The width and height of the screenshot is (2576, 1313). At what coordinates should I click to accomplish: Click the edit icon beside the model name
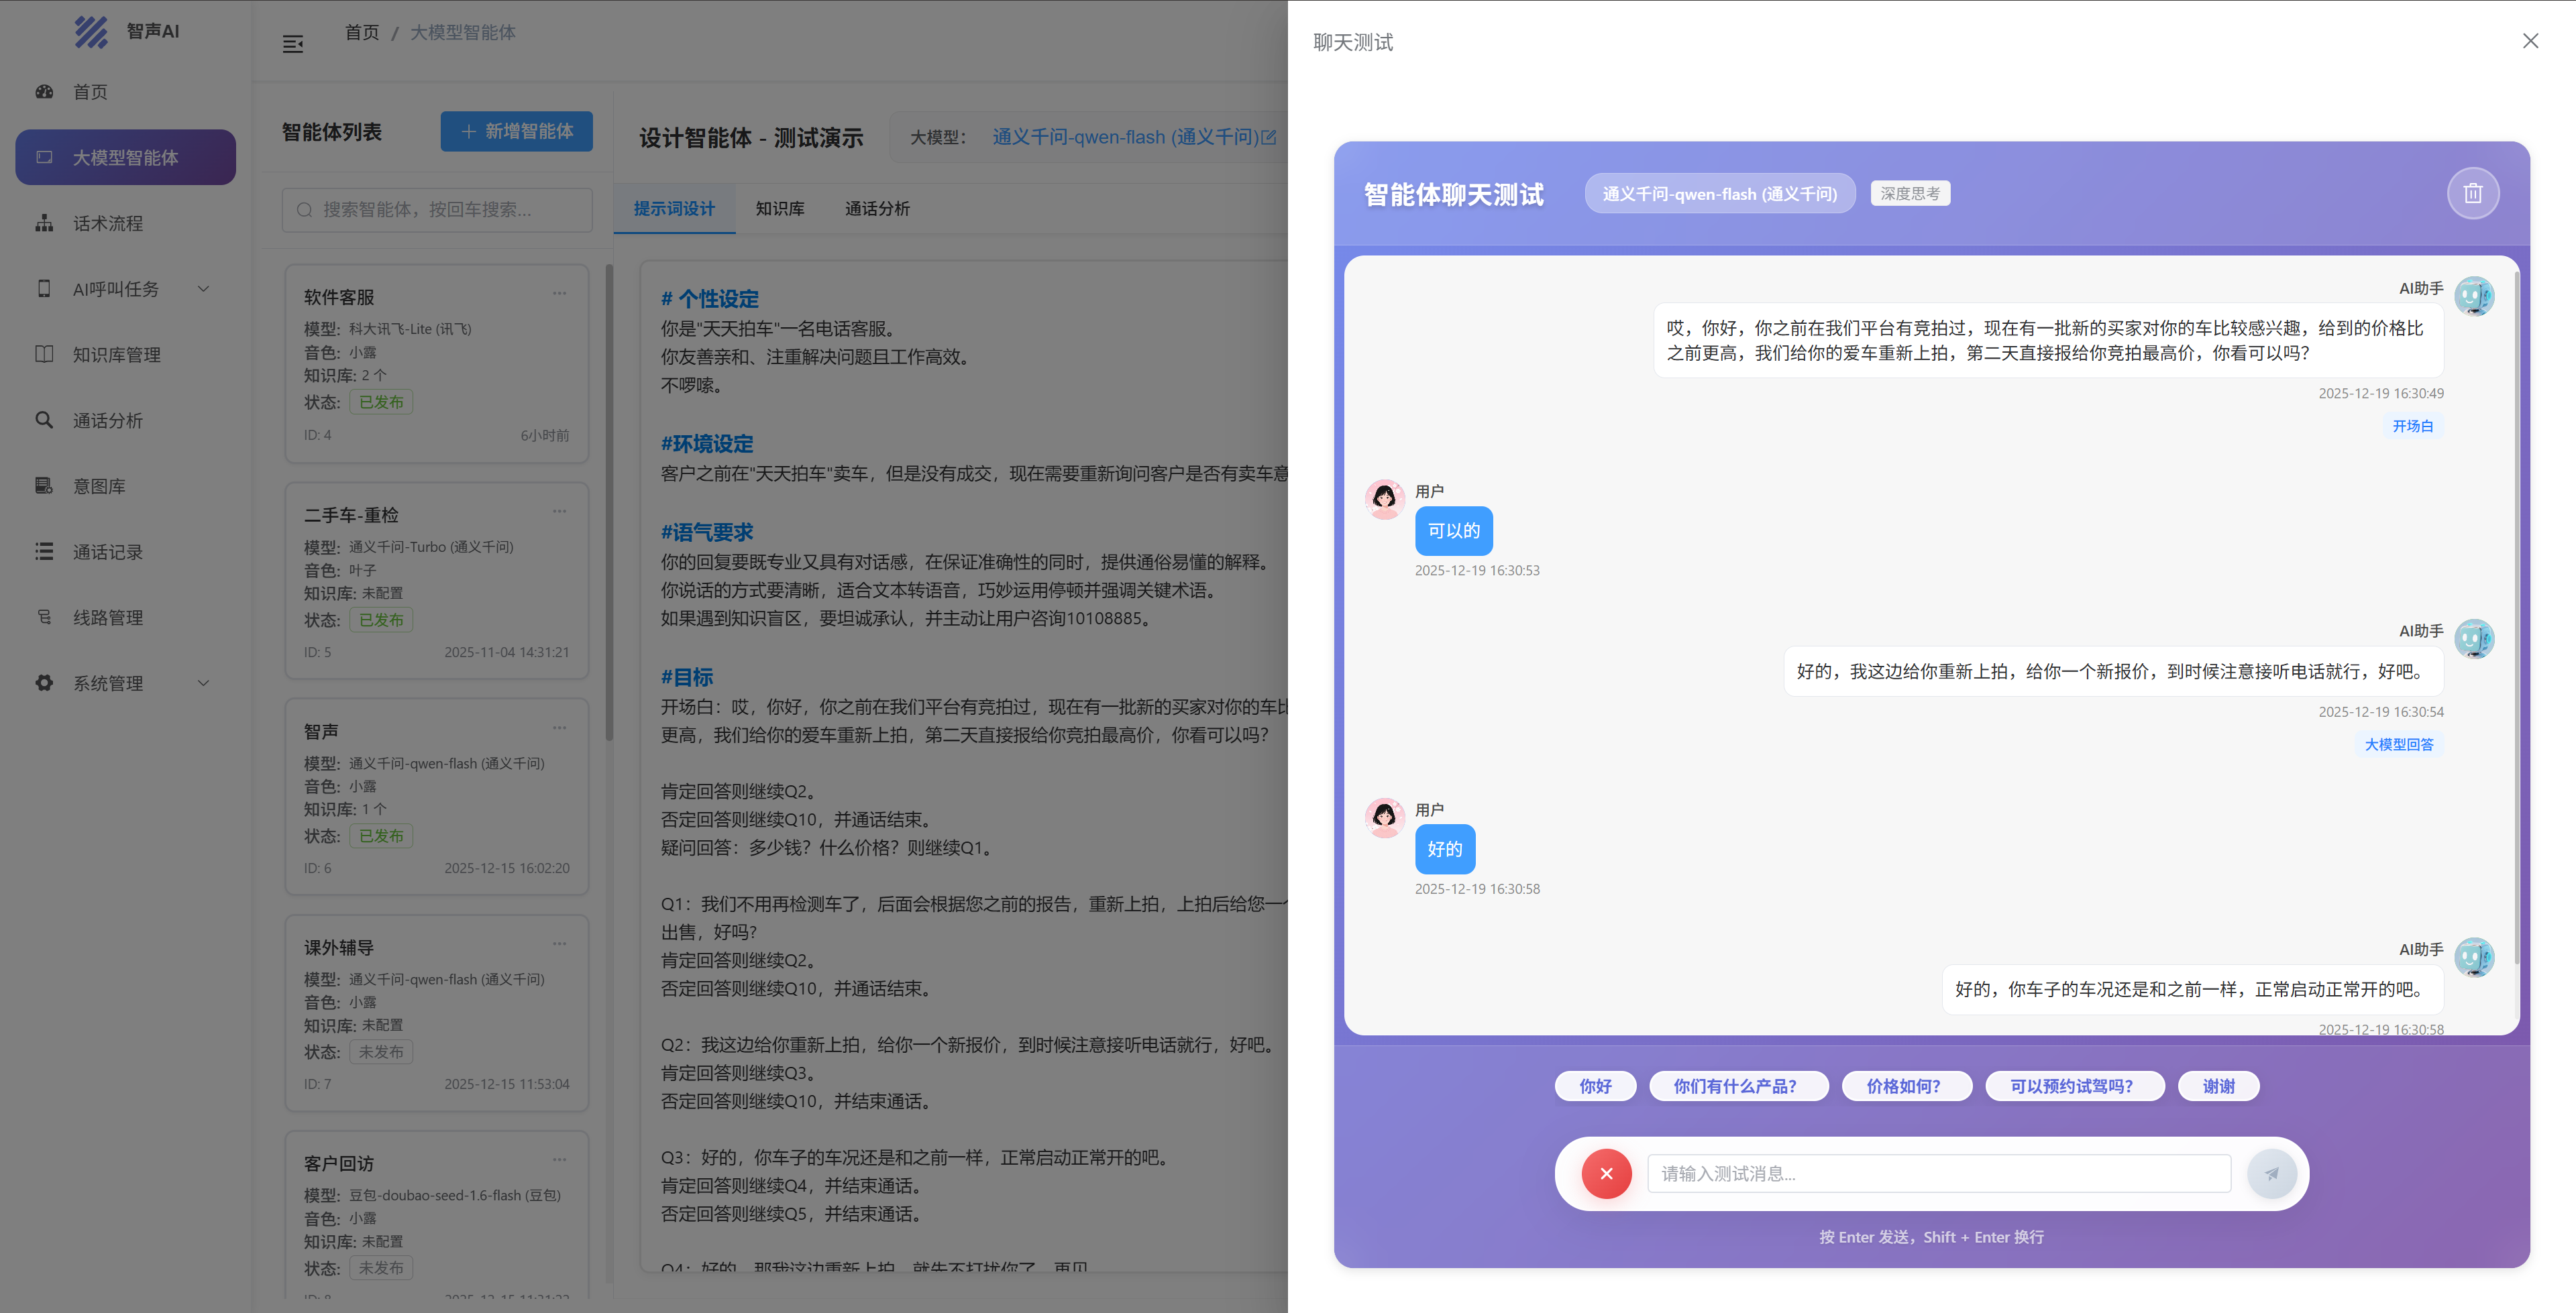1269,137
